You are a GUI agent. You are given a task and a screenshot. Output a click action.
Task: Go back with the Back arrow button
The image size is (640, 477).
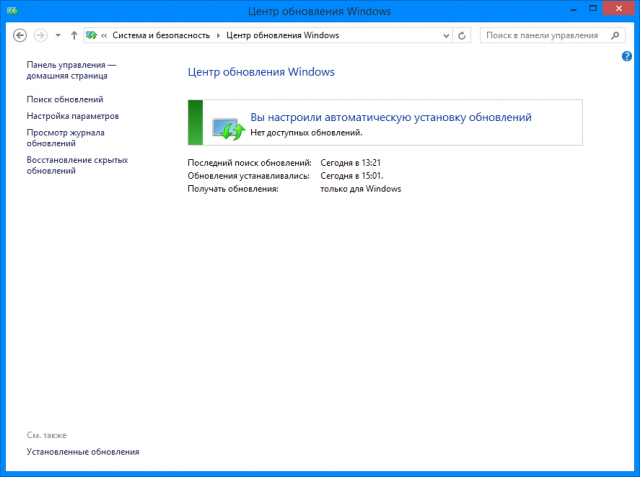(20, 35)
